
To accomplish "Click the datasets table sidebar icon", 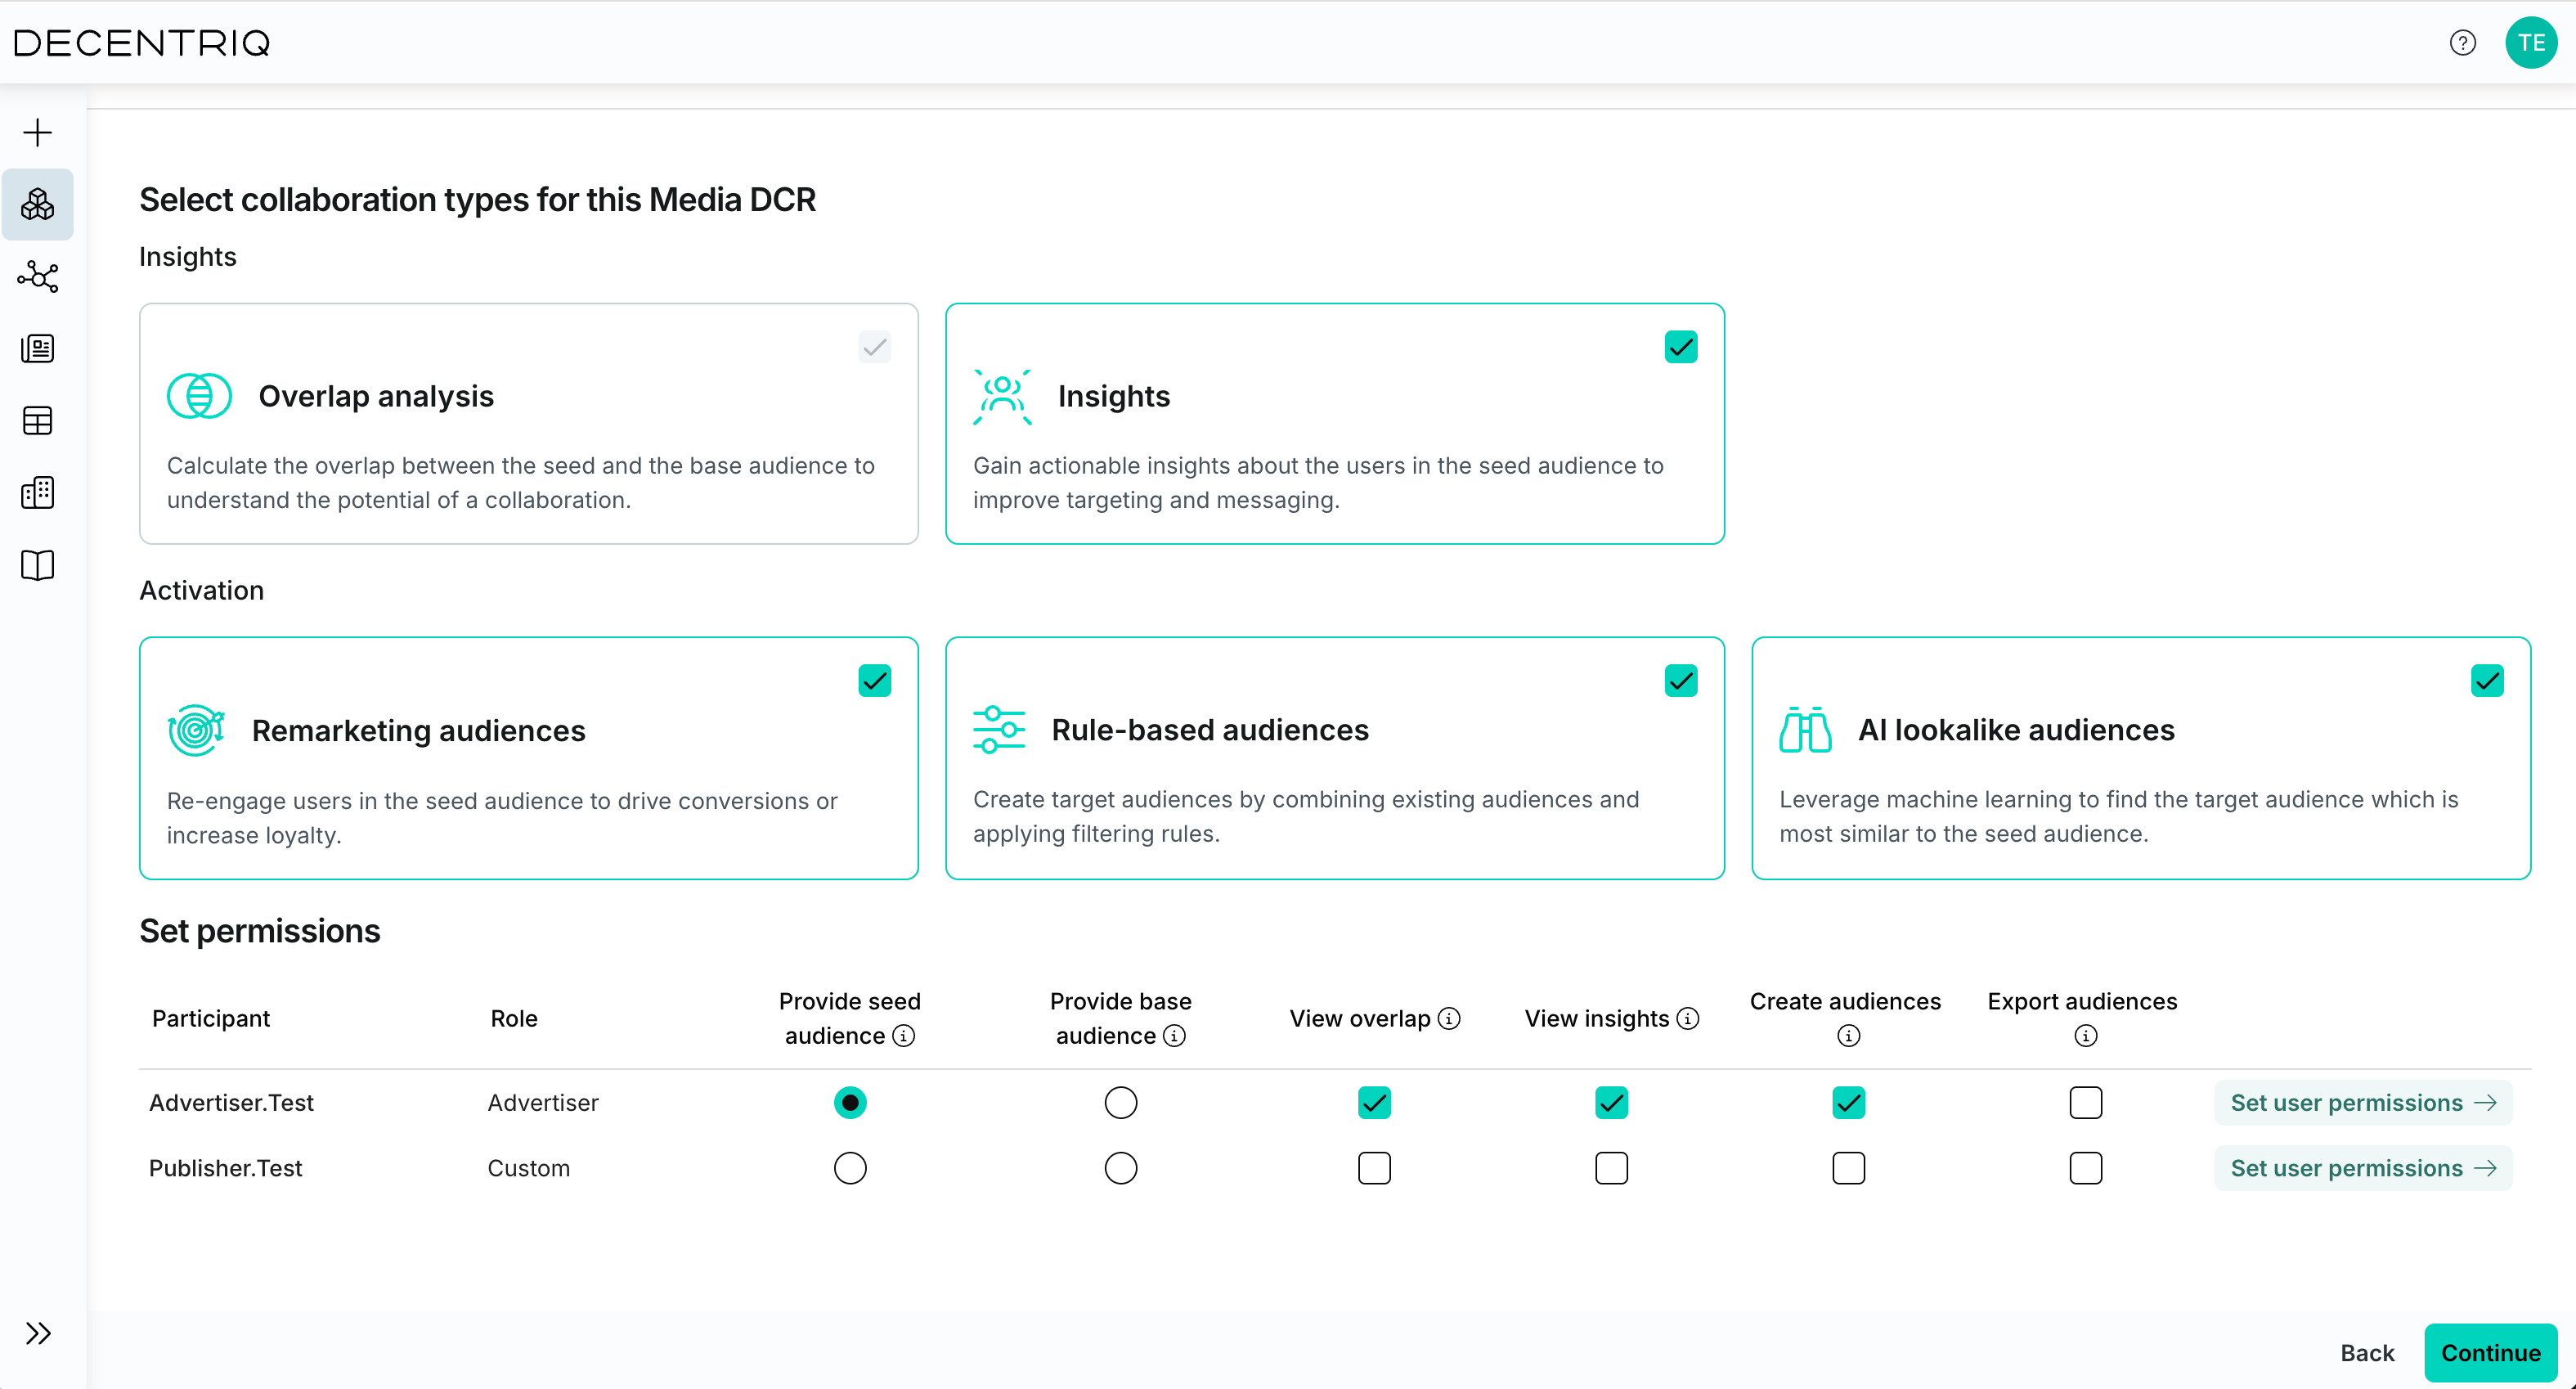I will click(37, 420).
